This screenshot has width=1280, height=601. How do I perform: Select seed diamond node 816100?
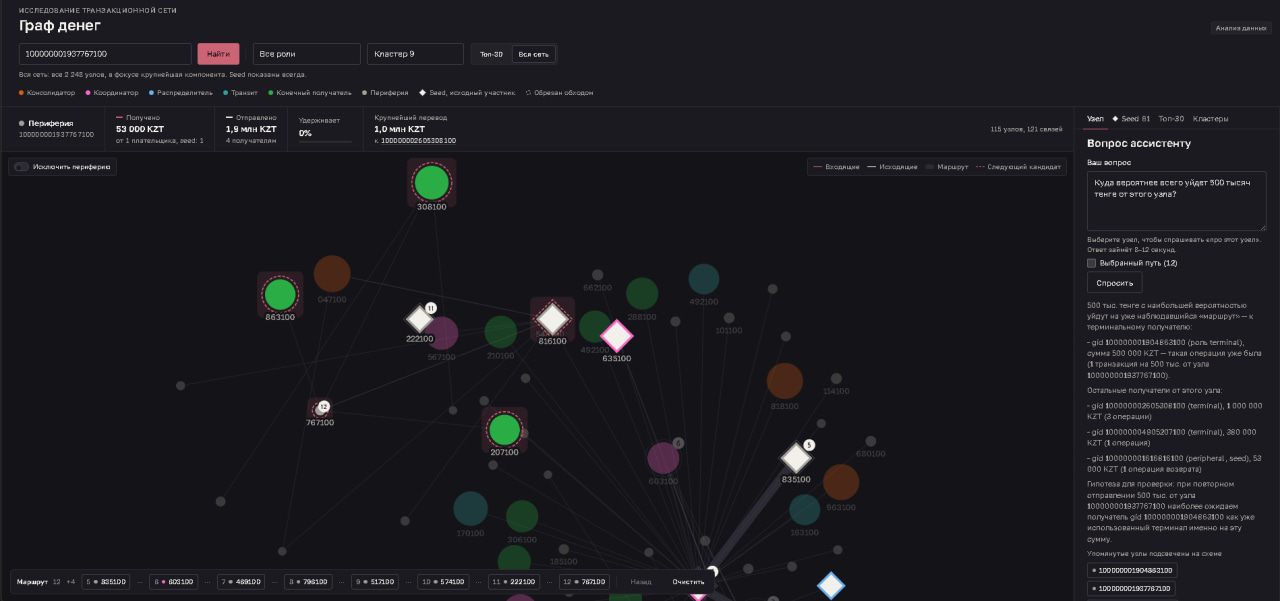(552, 319)
